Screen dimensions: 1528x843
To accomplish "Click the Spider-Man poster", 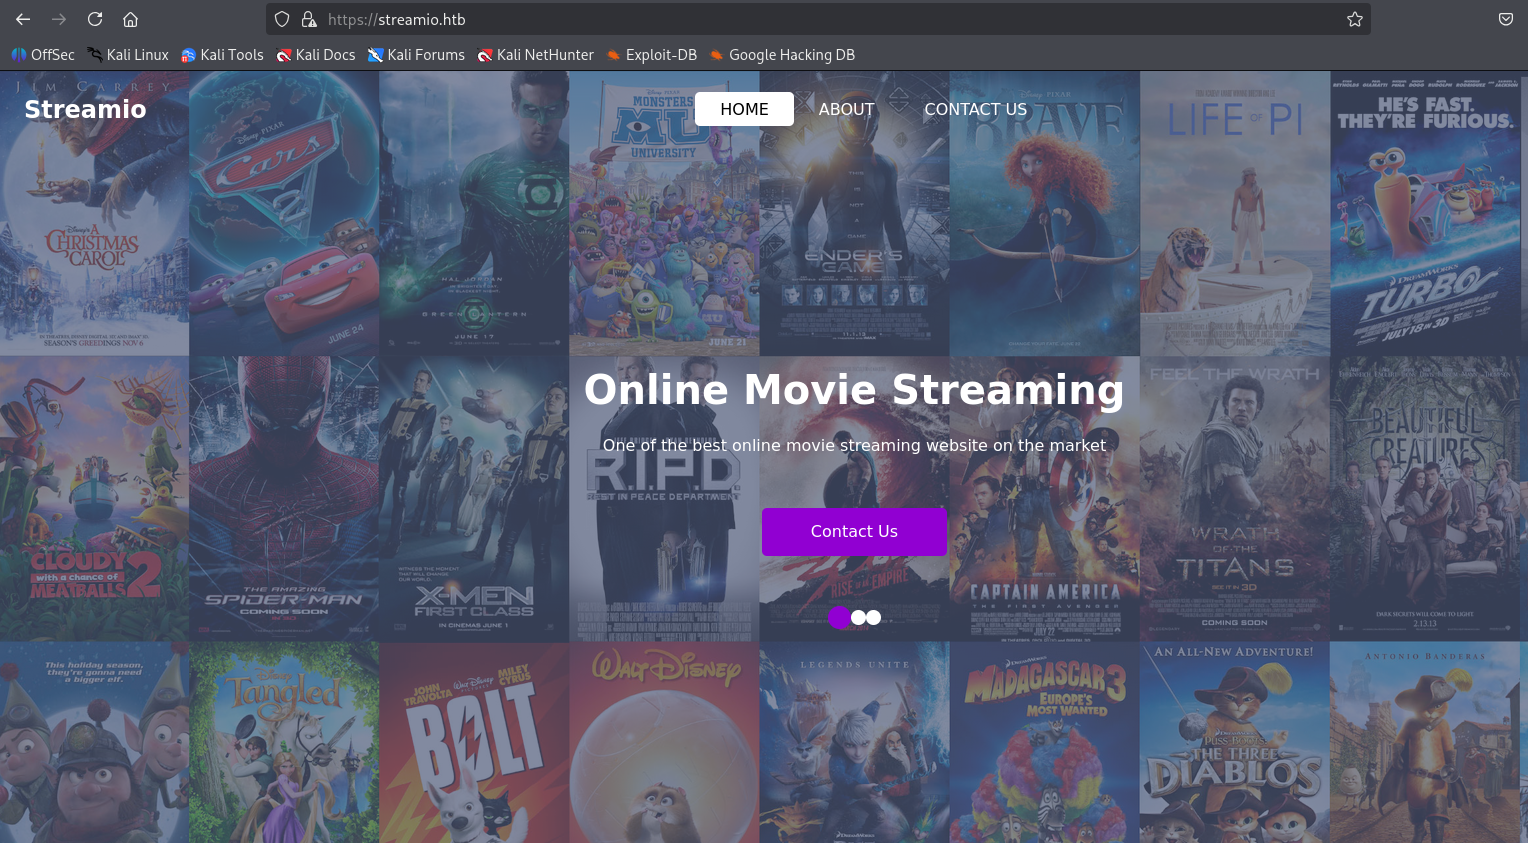I will [284, 499].
